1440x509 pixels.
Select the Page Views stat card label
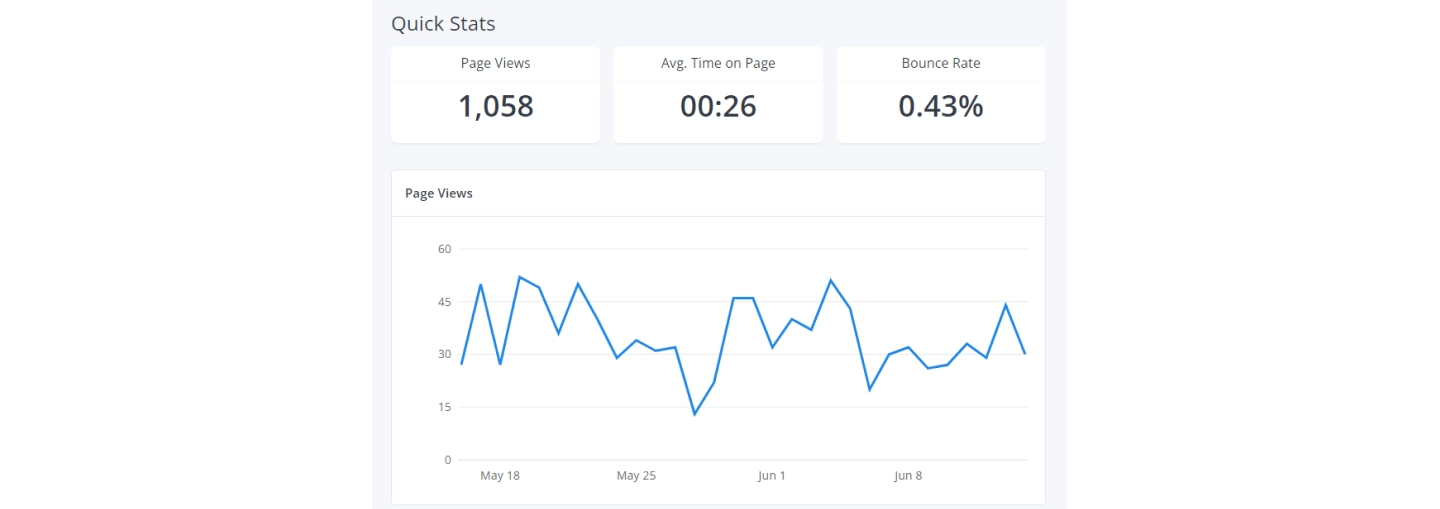click(x=495, y=63)
